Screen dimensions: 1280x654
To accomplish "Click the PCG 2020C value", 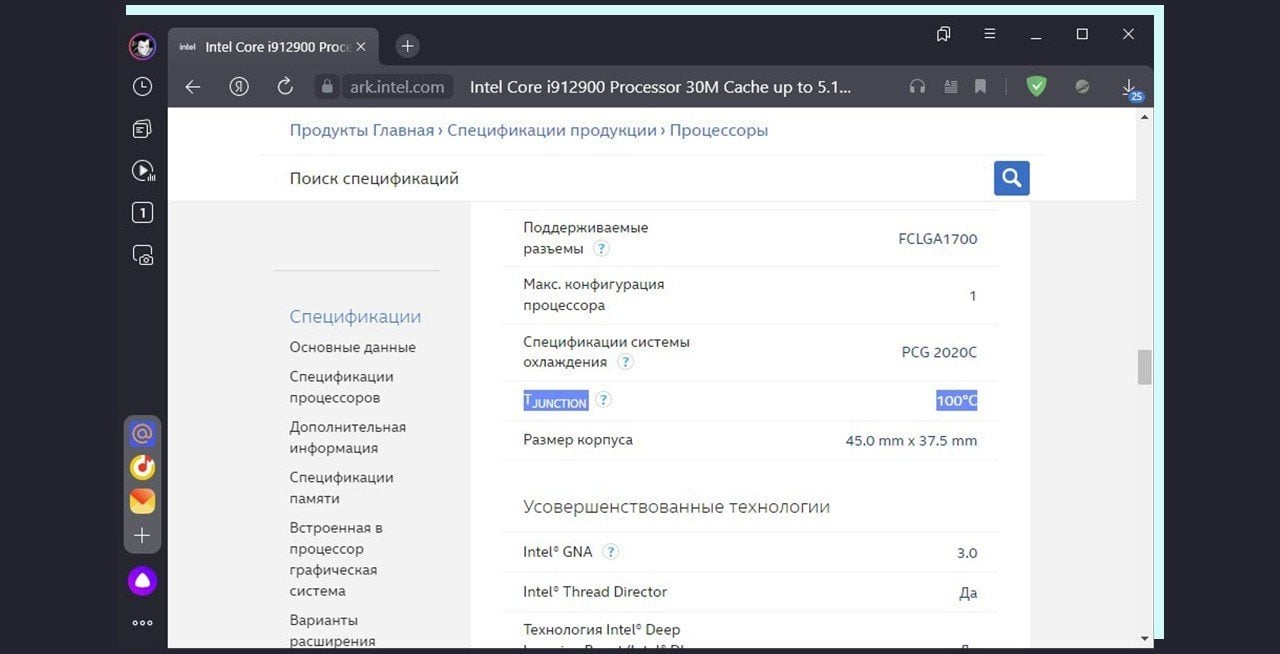I will (939, 352).
